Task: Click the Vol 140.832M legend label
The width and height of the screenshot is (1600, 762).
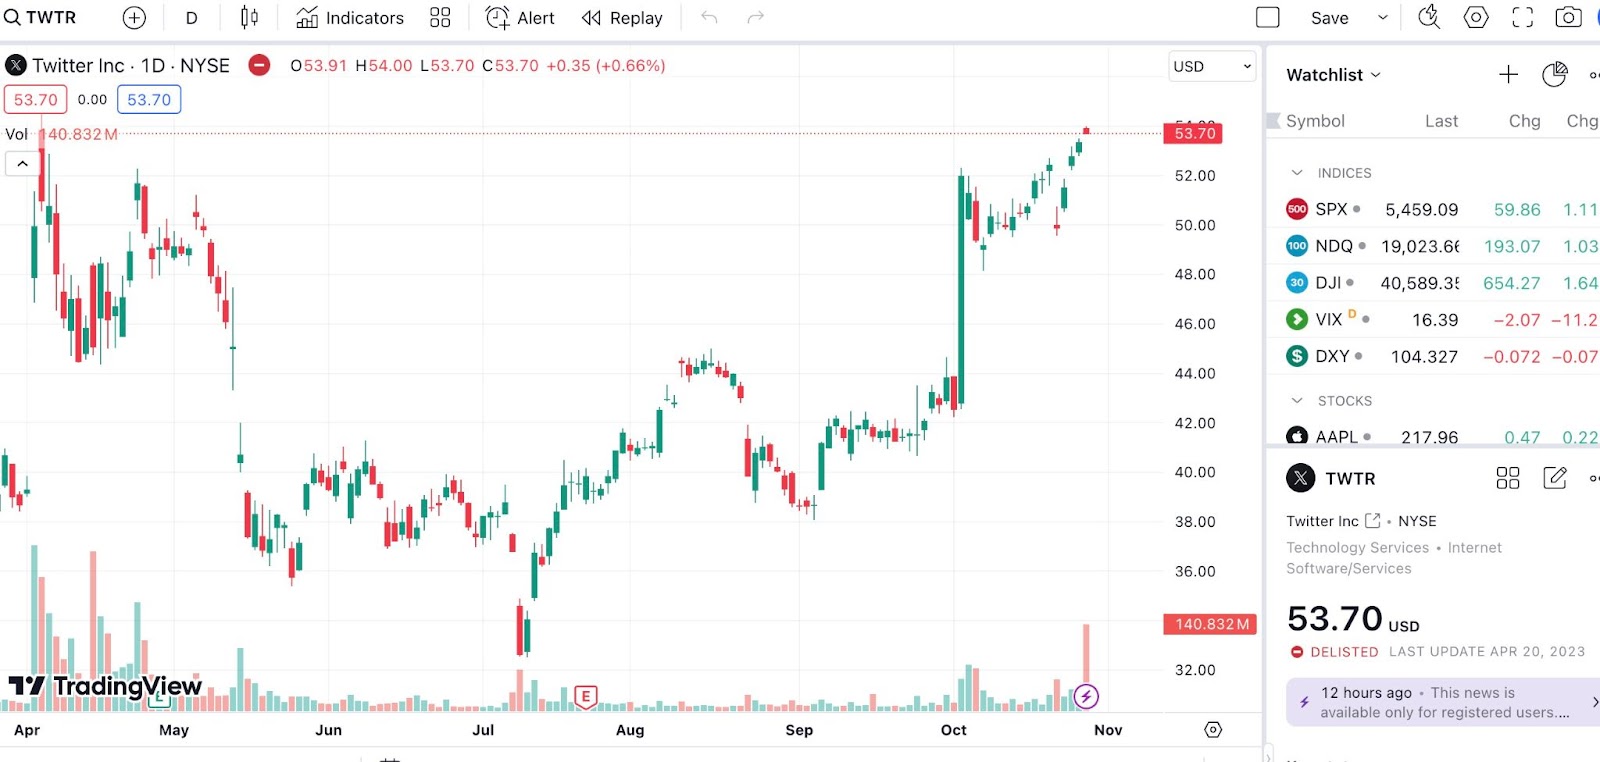Action: coord(61,134)
